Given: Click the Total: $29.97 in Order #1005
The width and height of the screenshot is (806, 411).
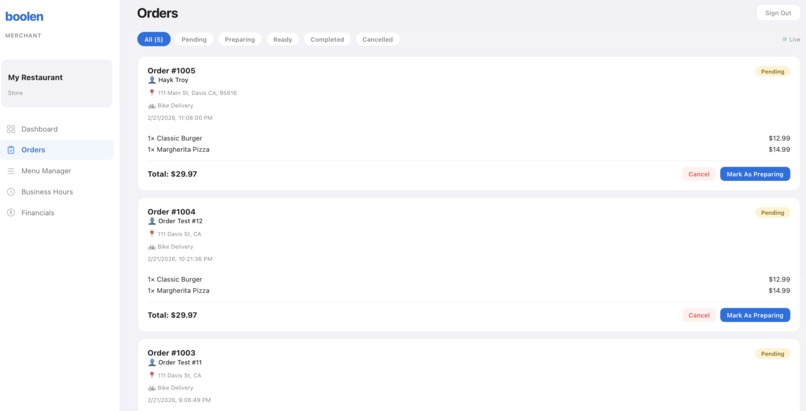Looking at the screenshot, I should [x=172, y=174].
